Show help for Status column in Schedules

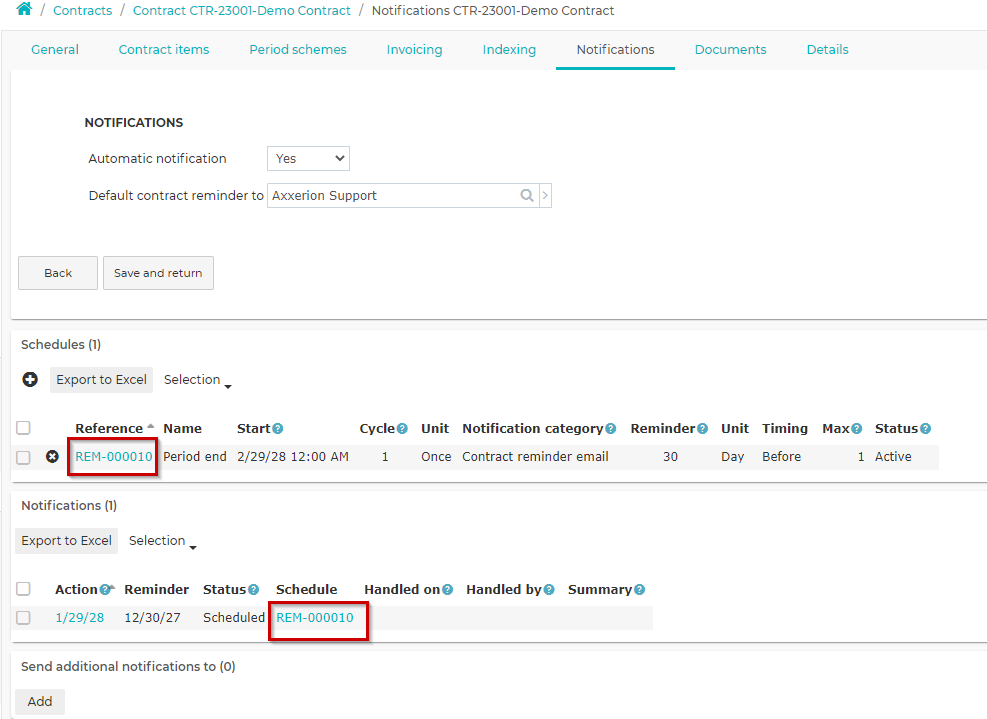(925, 429)
